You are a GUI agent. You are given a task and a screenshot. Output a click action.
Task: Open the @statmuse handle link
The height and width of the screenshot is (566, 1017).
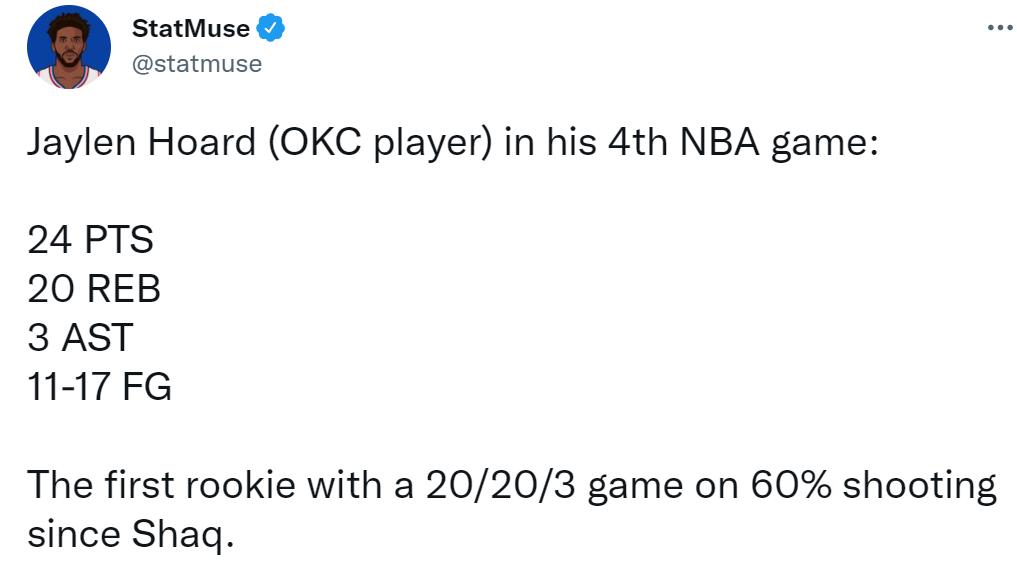point(196,64)
